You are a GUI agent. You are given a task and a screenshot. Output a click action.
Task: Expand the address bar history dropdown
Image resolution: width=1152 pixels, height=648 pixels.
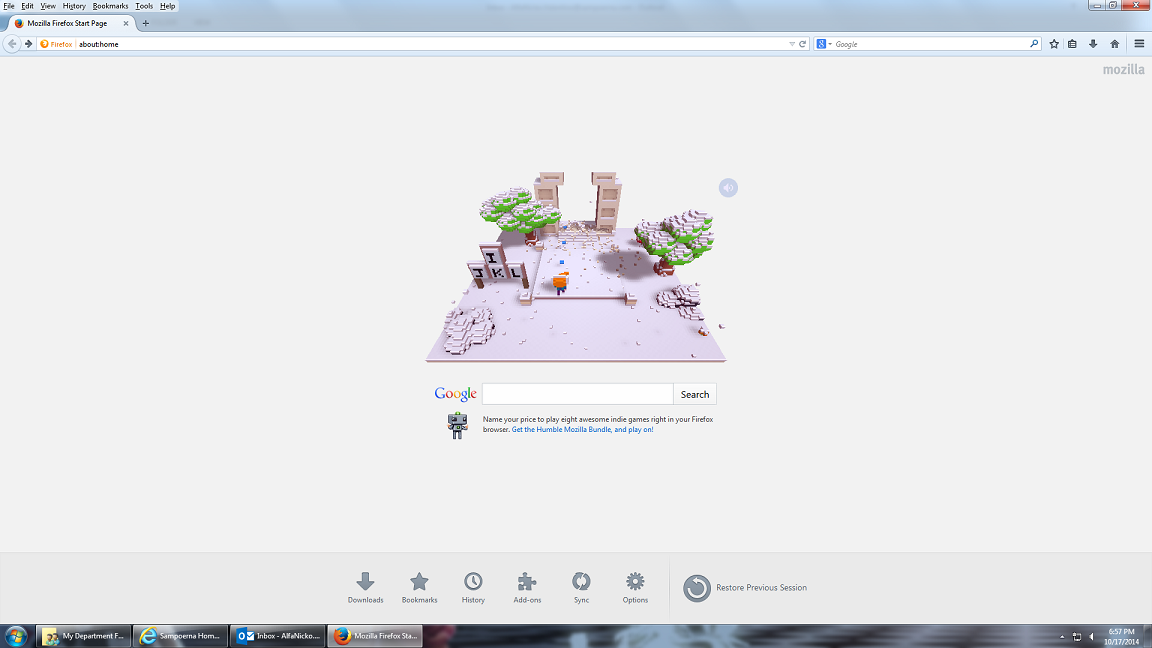792,44
